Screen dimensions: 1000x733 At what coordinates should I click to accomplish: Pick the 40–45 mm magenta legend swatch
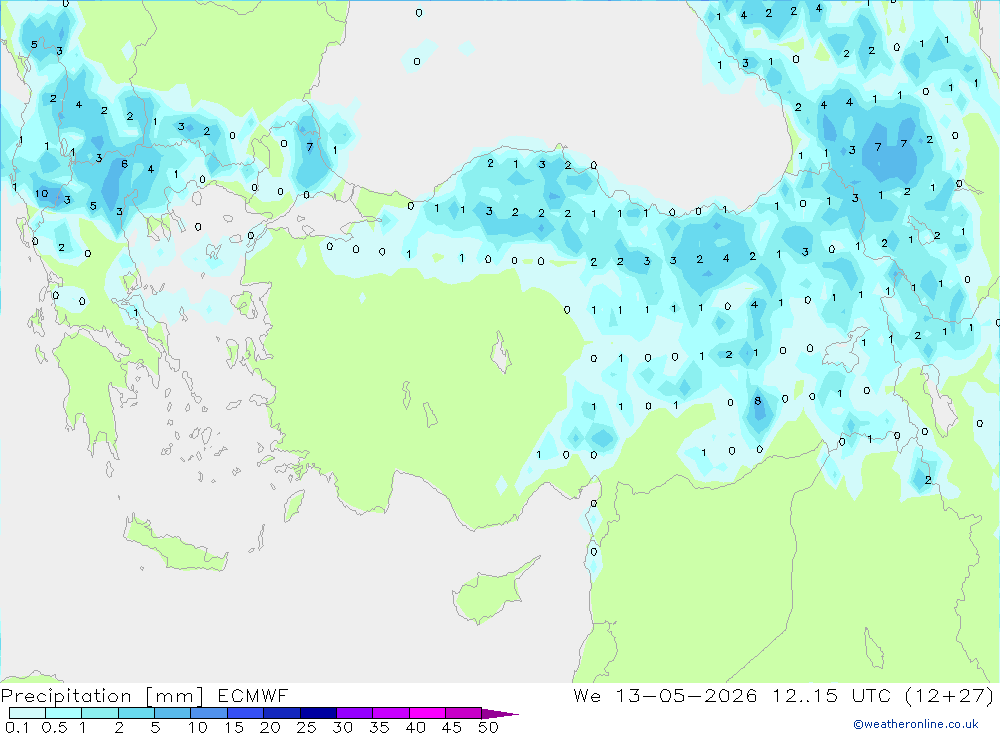427,713
